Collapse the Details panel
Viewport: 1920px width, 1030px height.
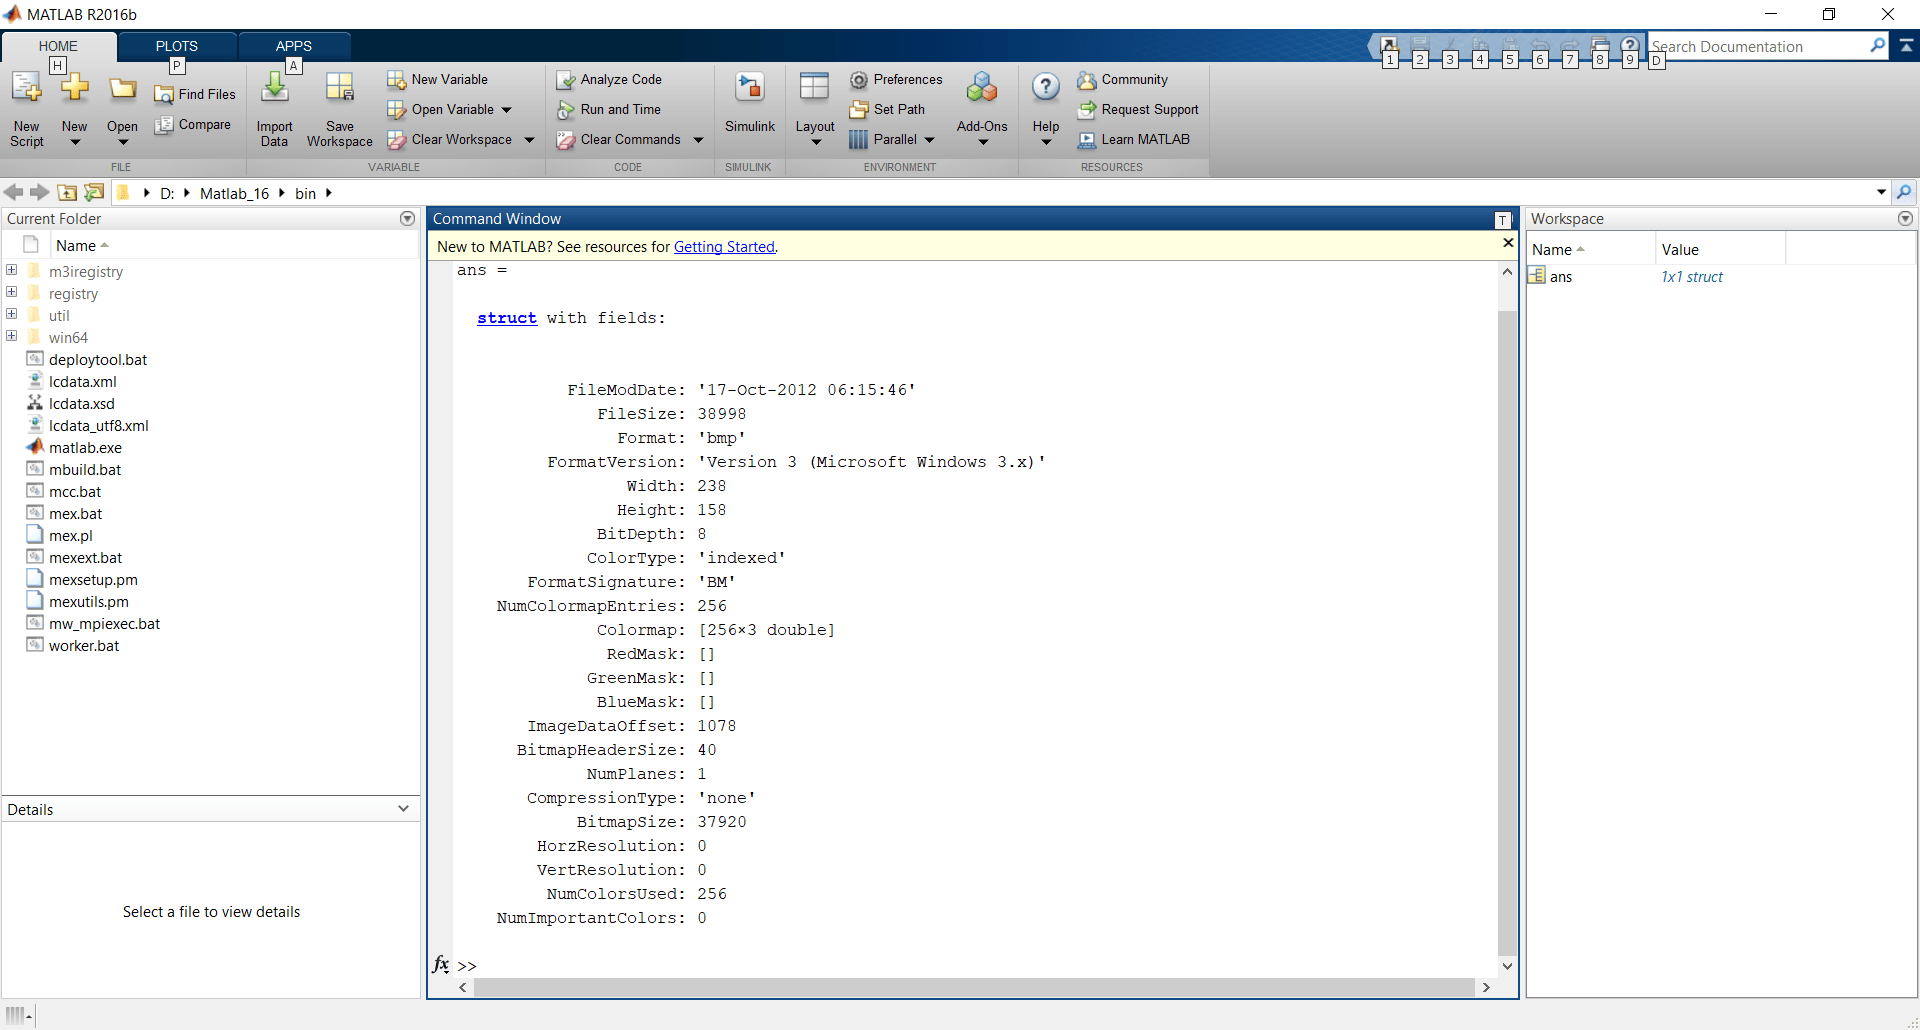[403, 809]
